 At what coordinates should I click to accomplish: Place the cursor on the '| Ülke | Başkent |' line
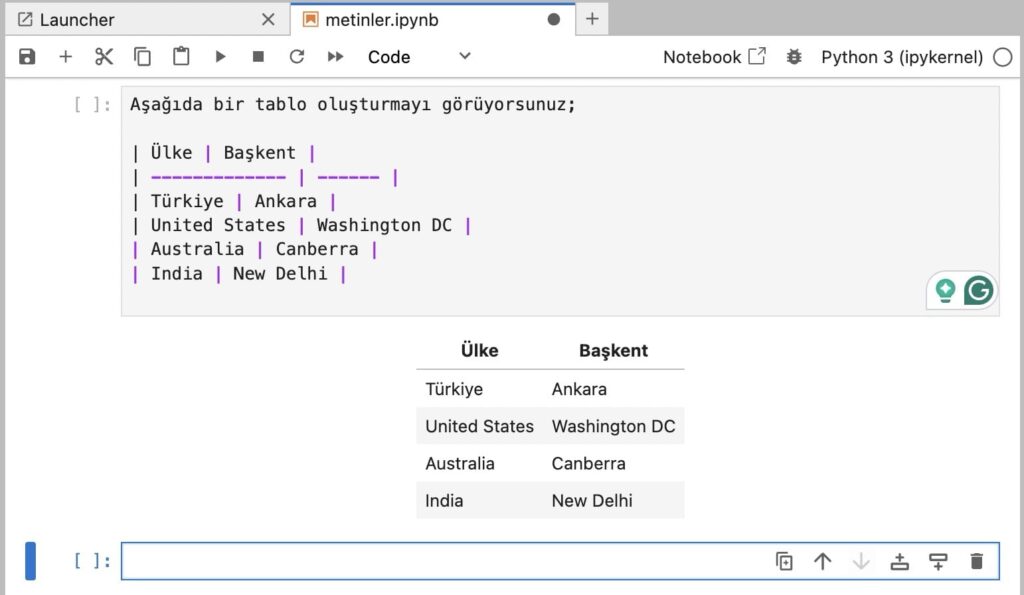[x=223, y=153]
